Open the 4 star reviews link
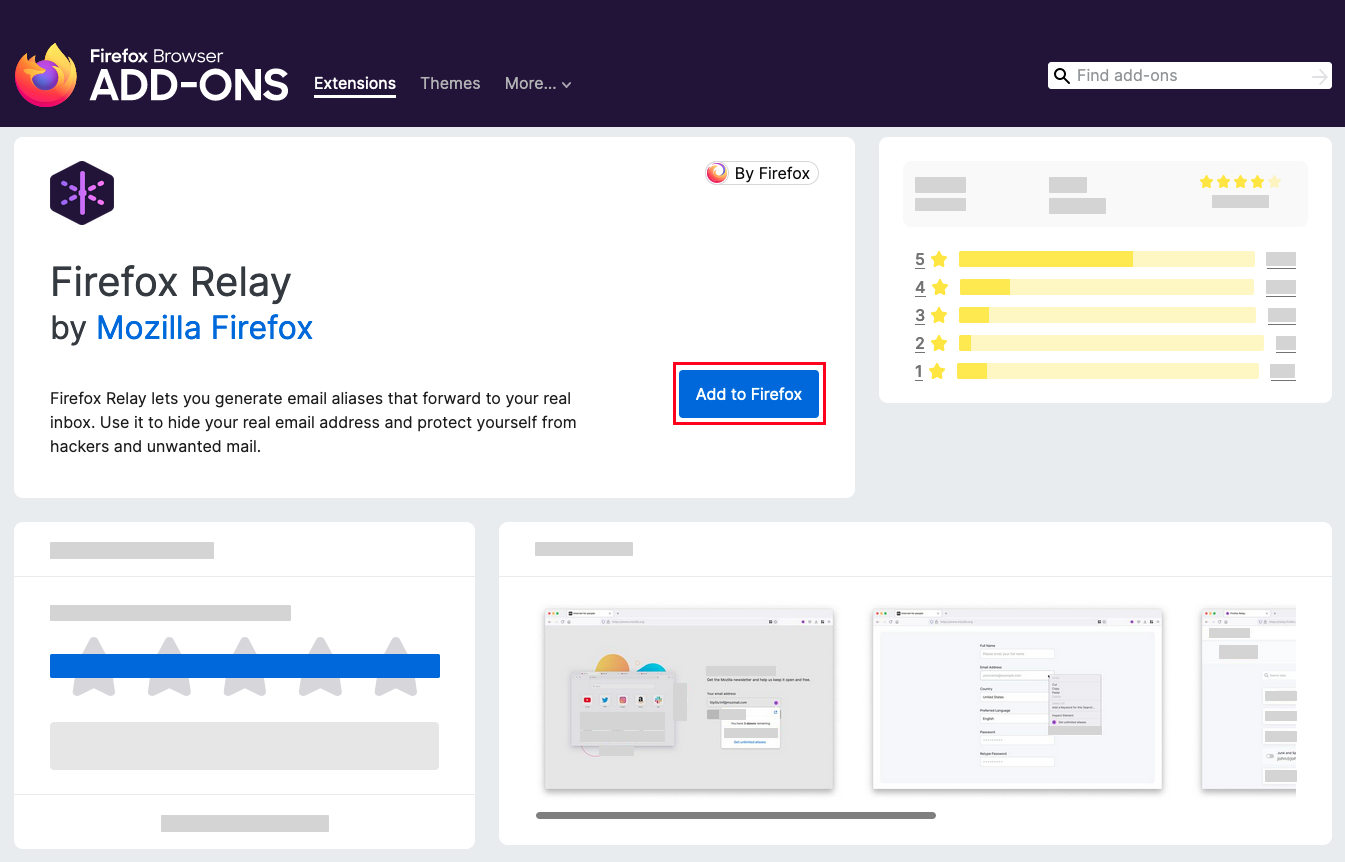1345x862 pixels. 919,288
